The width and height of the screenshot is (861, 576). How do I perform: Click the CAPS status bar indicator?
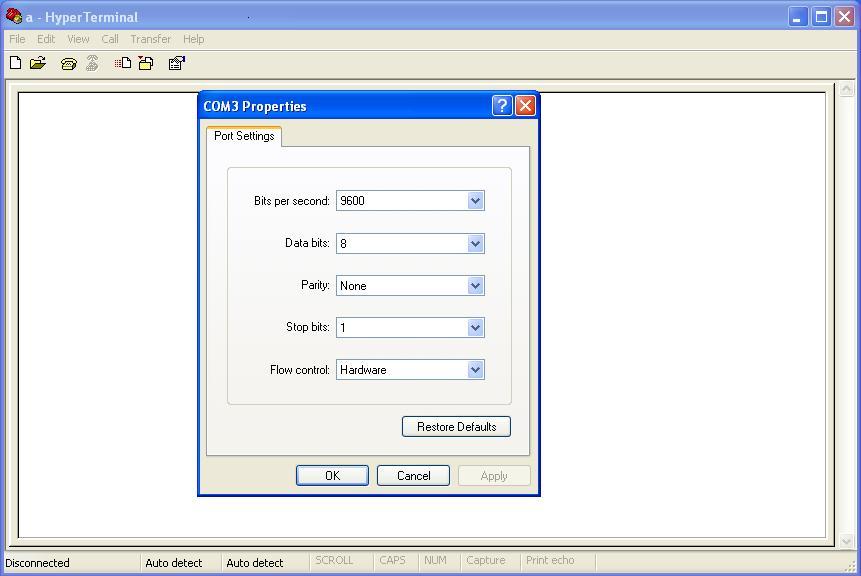[x=392, y=561]
